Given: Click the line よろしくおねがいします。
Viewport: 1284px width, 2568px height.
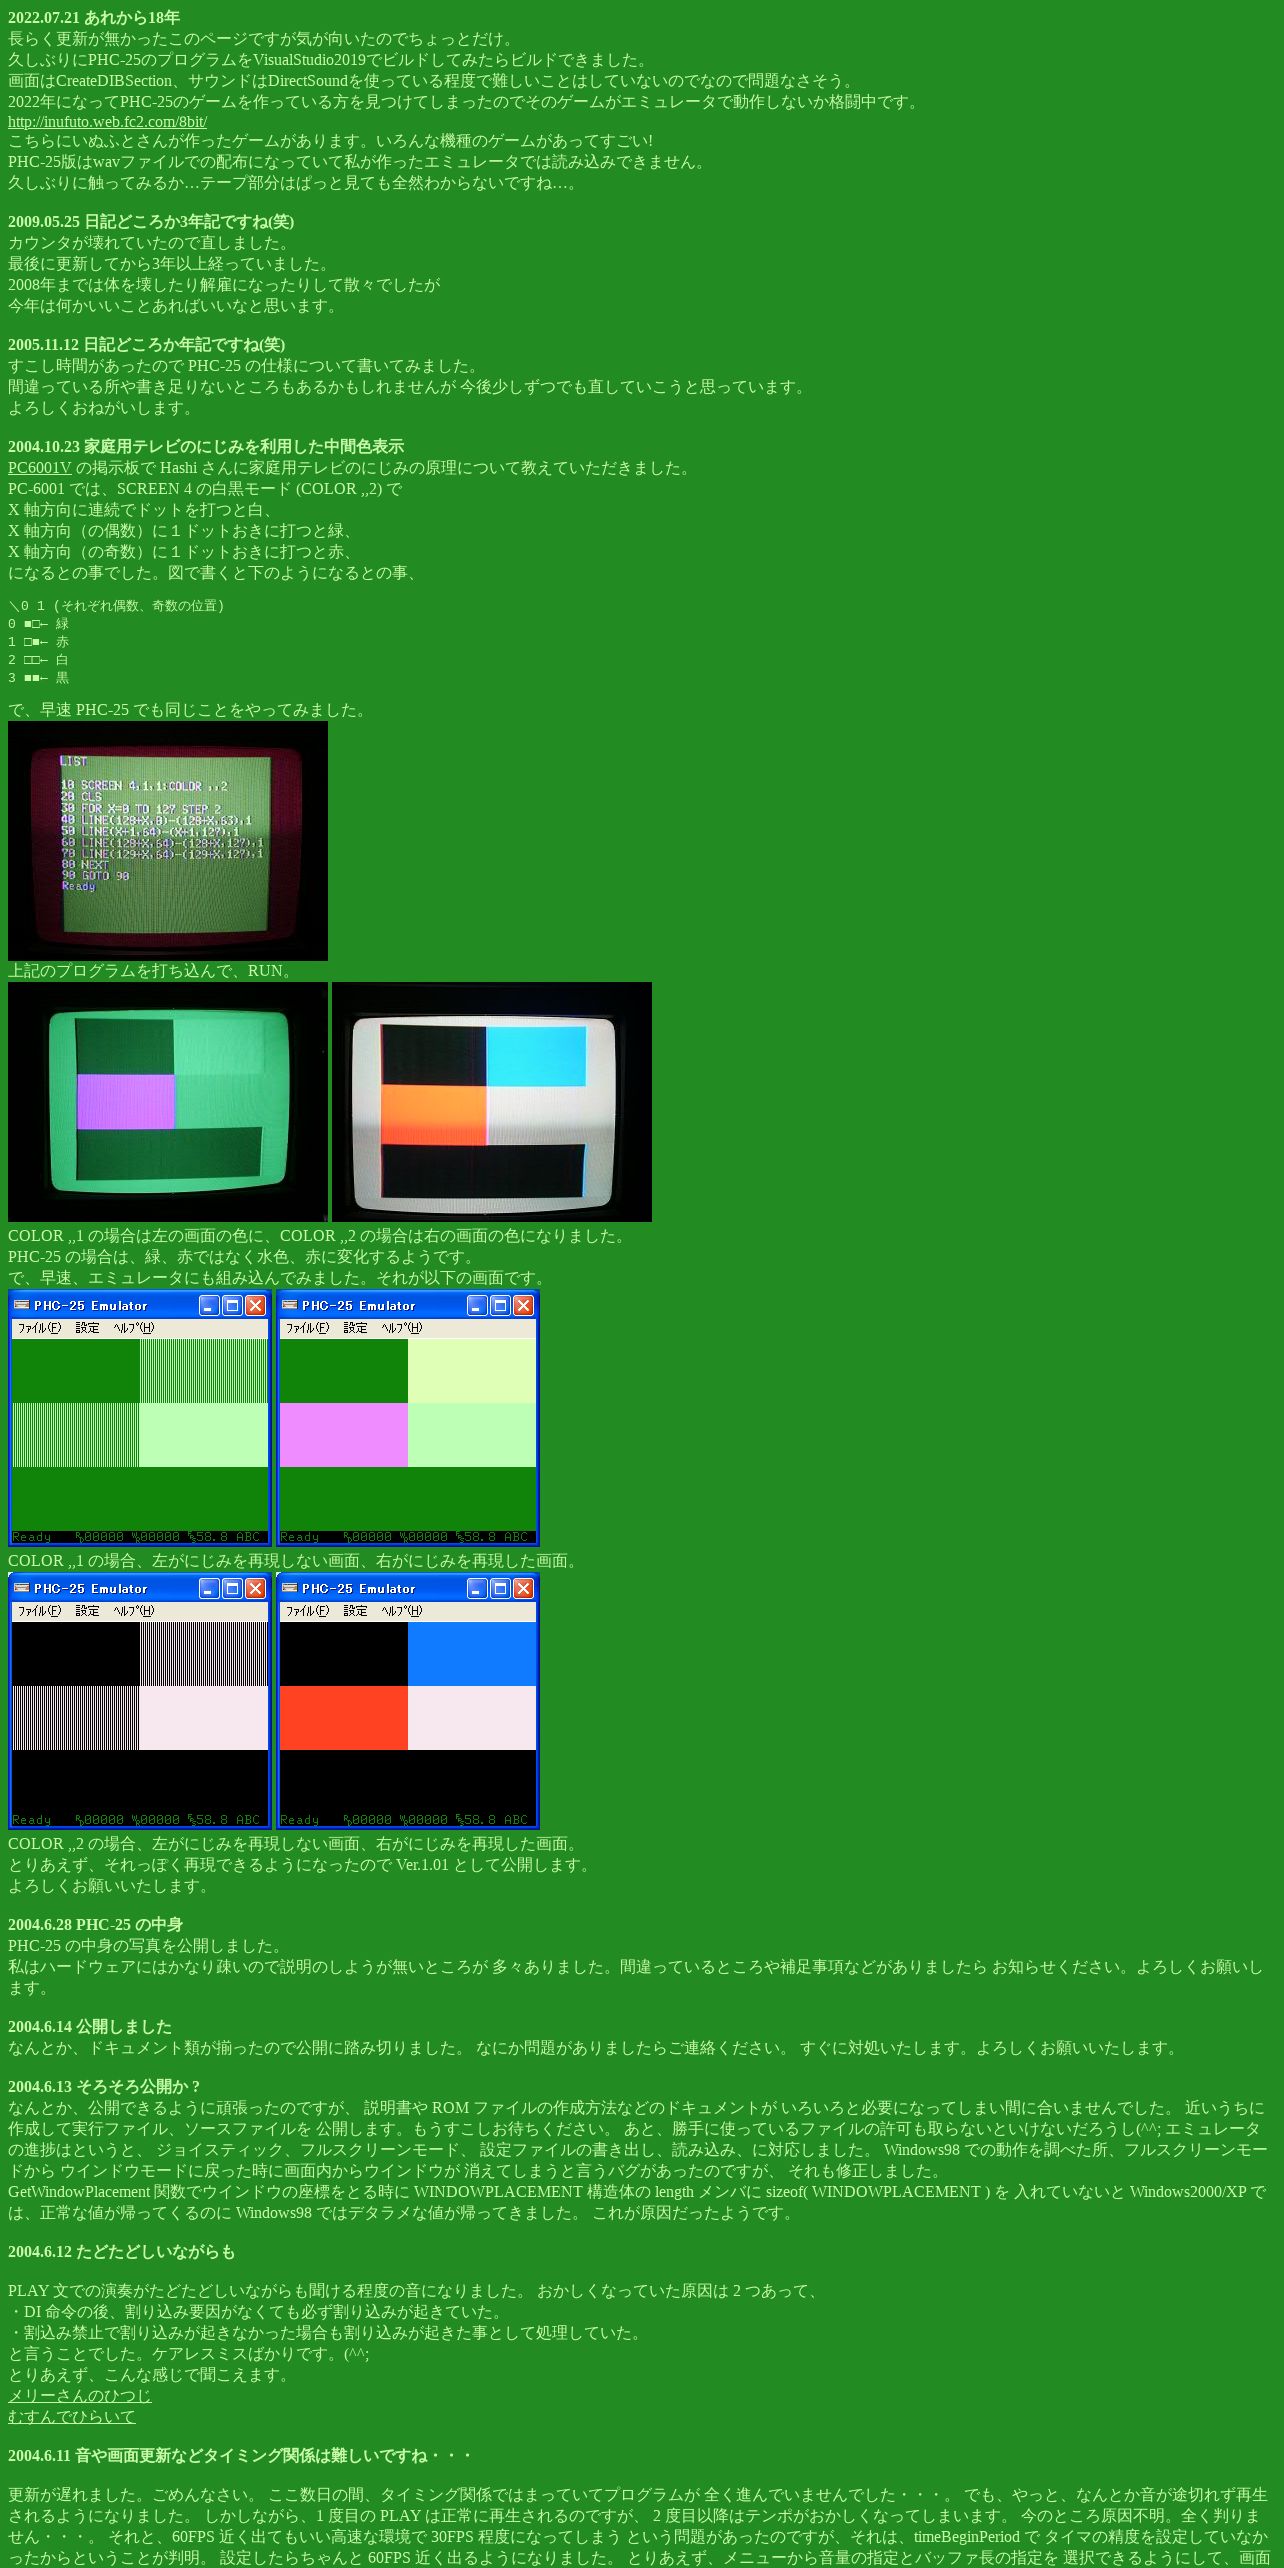Looking at the screenshot, I should [104, 408].
